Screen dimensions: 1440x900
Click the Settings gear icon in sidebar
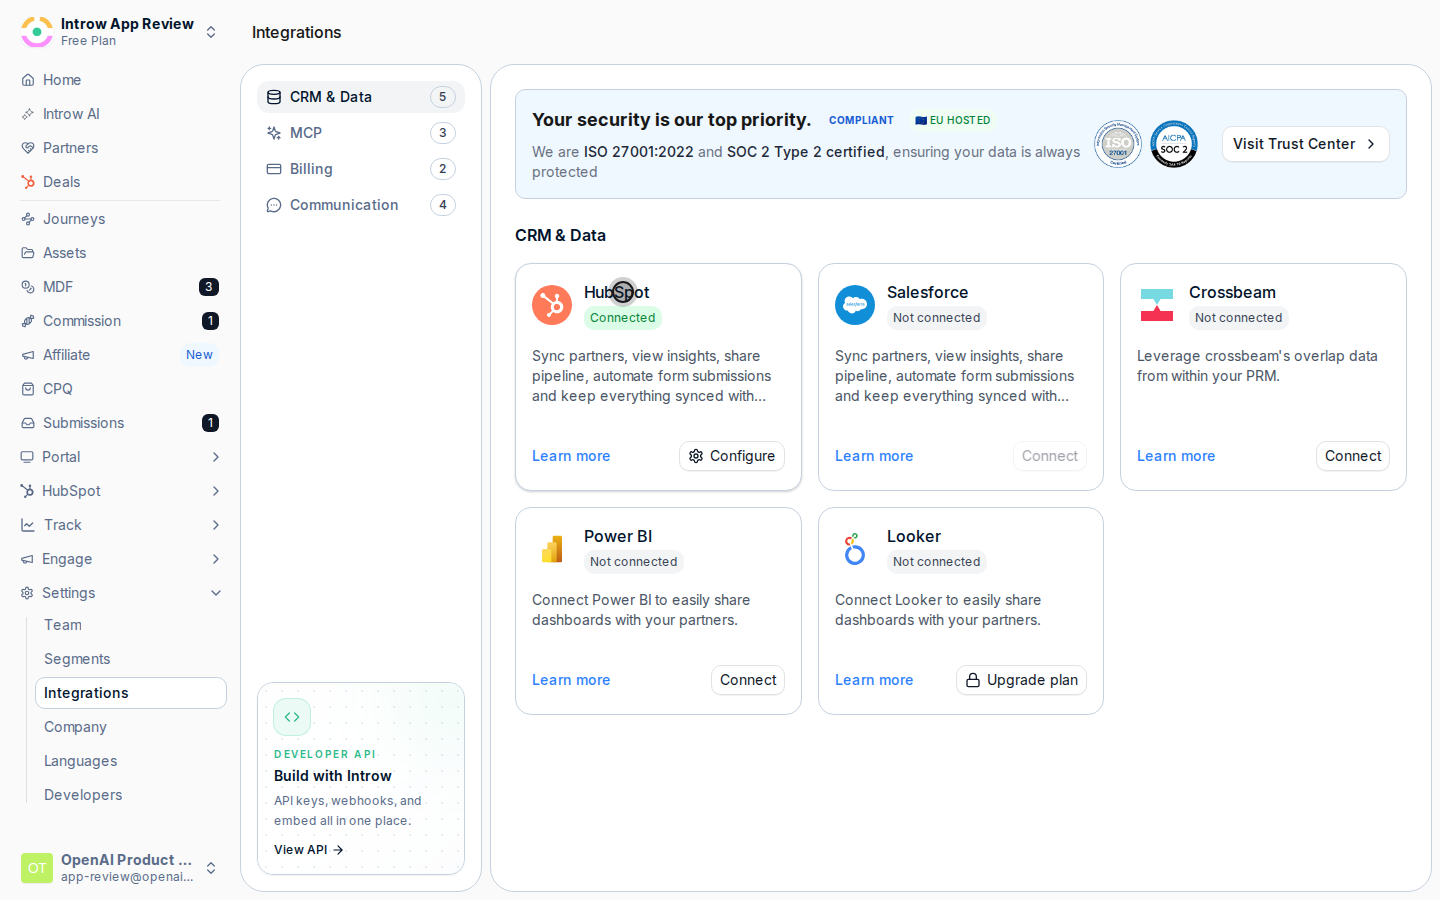coord(27,593)
